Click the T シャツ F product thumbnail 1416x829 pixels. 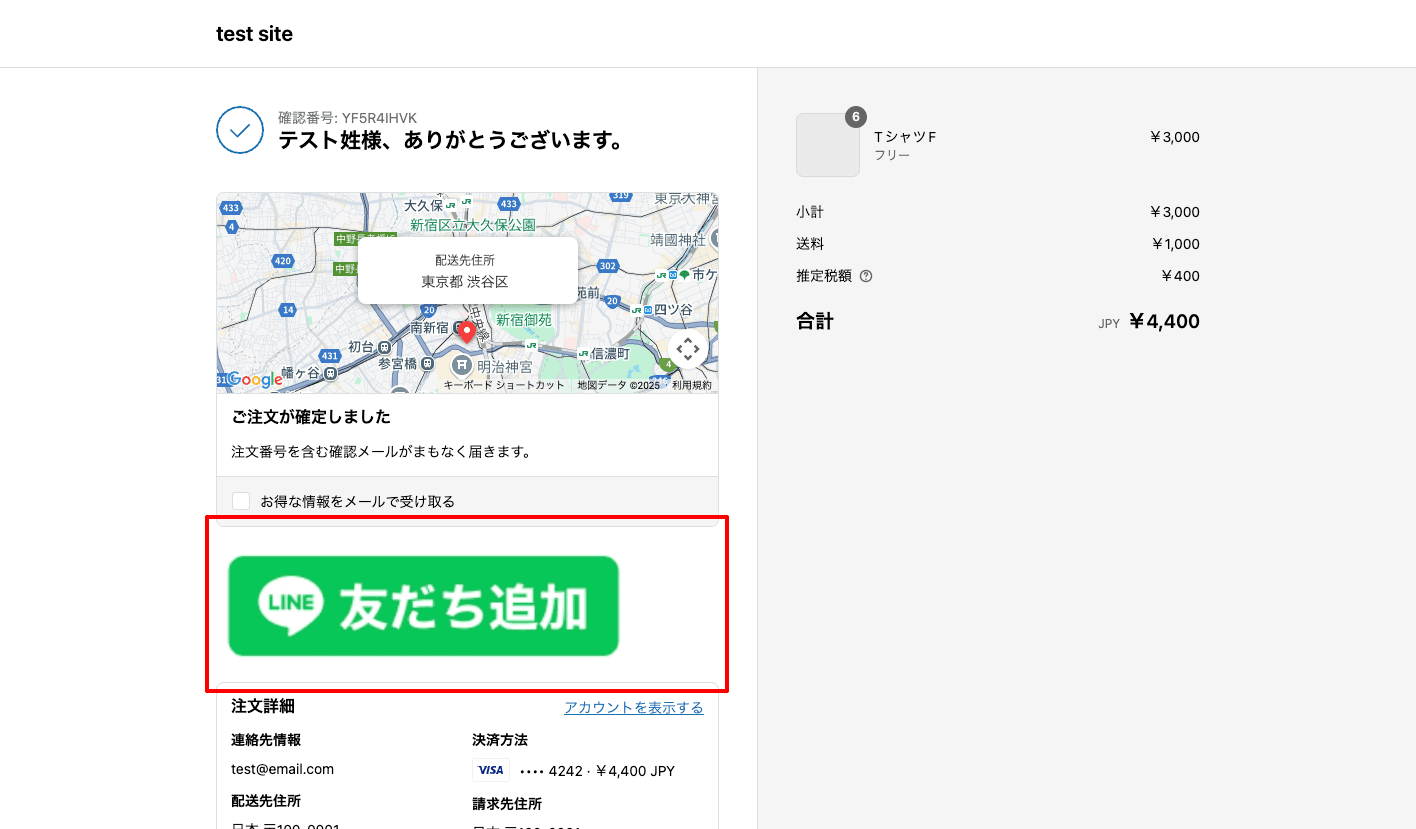pos(828,145)
